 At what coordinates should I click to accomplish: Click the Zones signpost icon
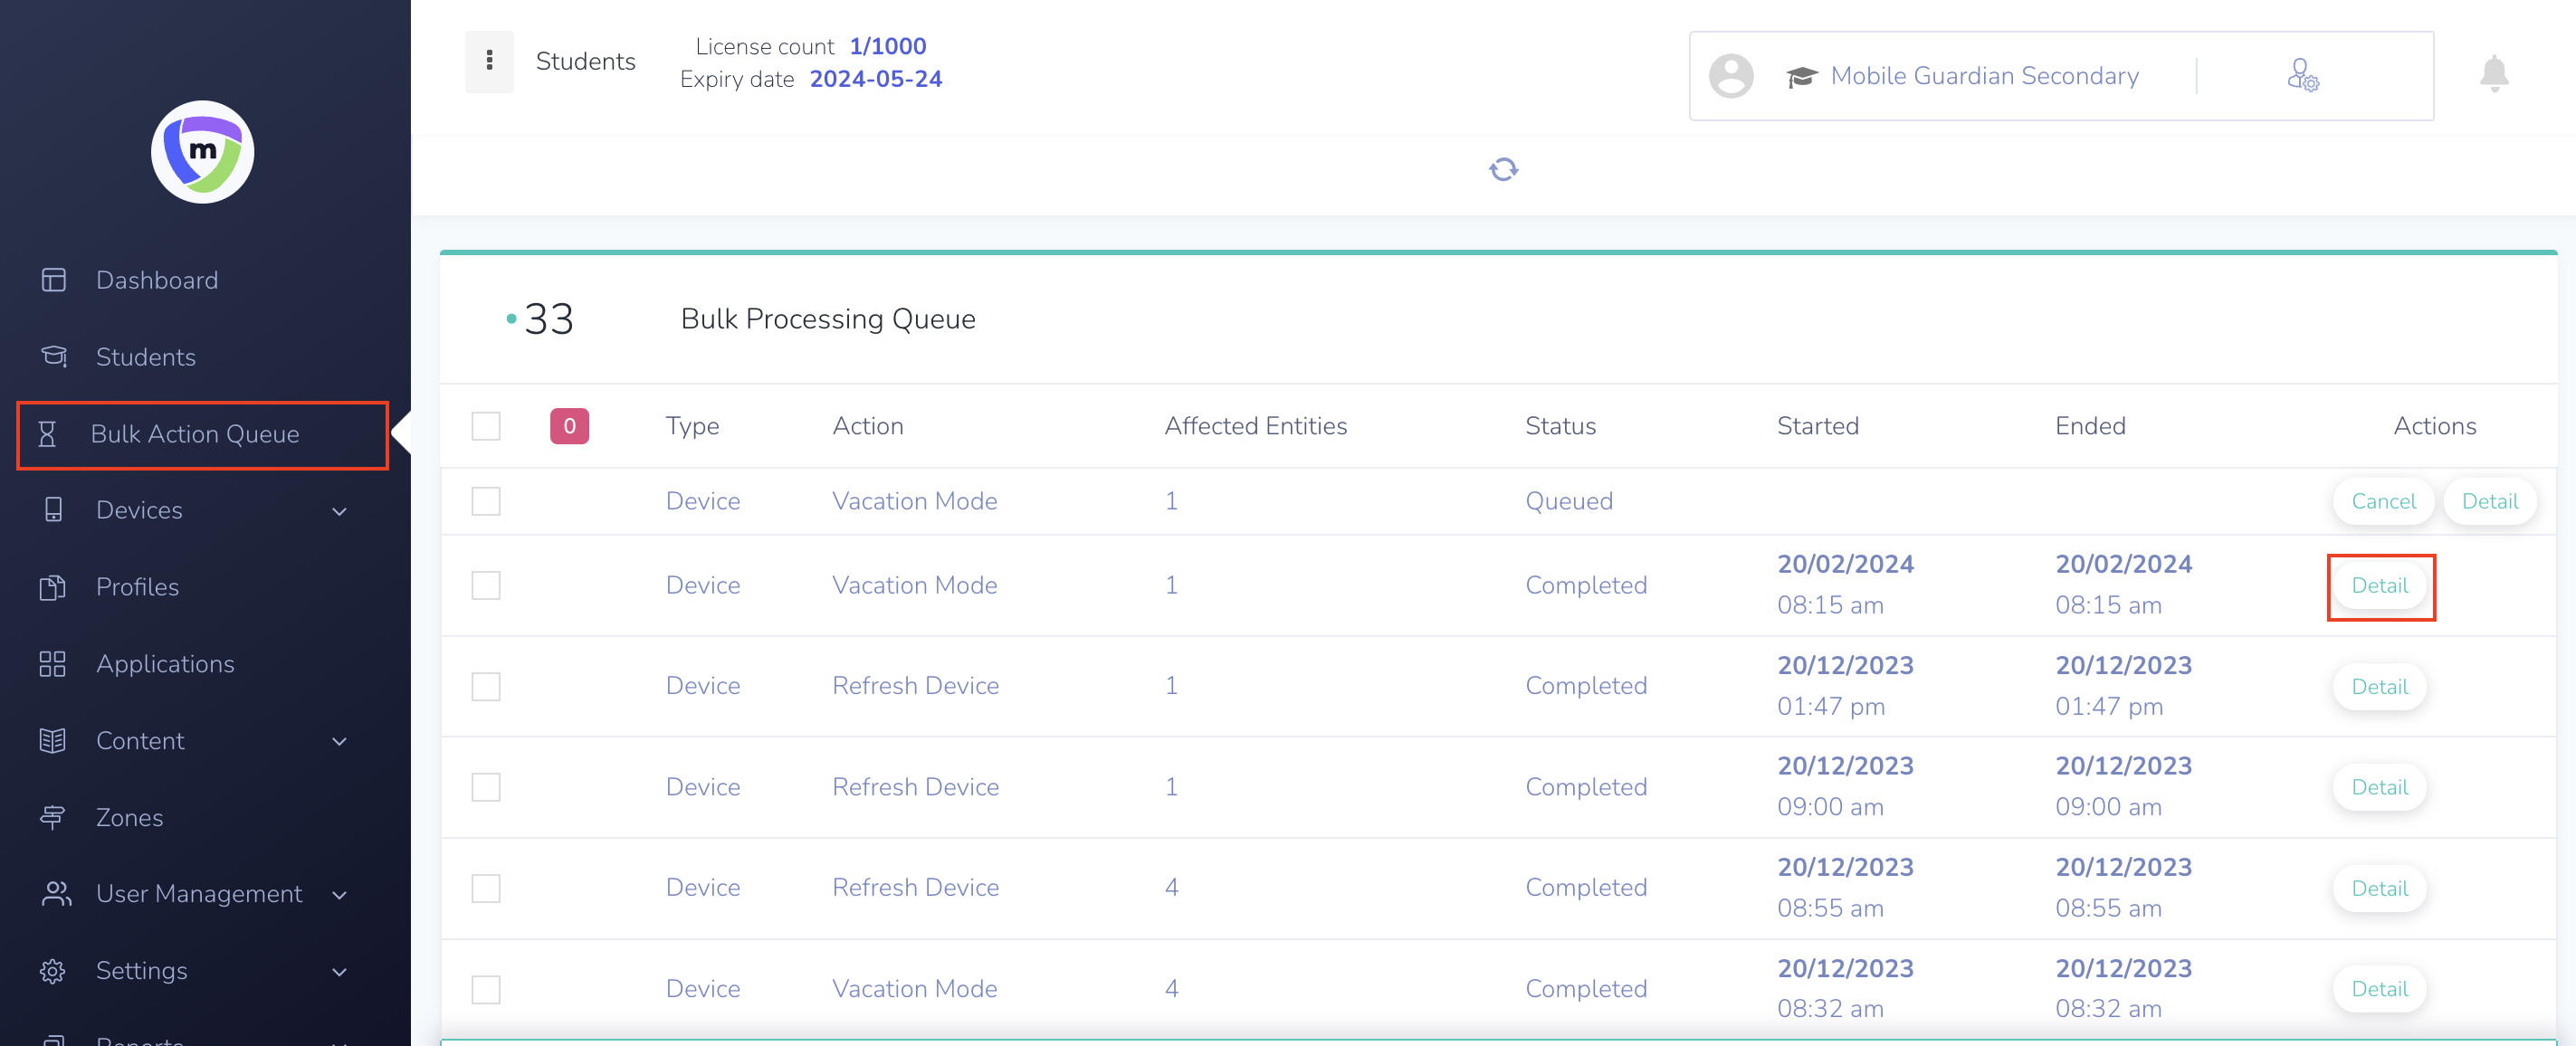pos(54,817)
